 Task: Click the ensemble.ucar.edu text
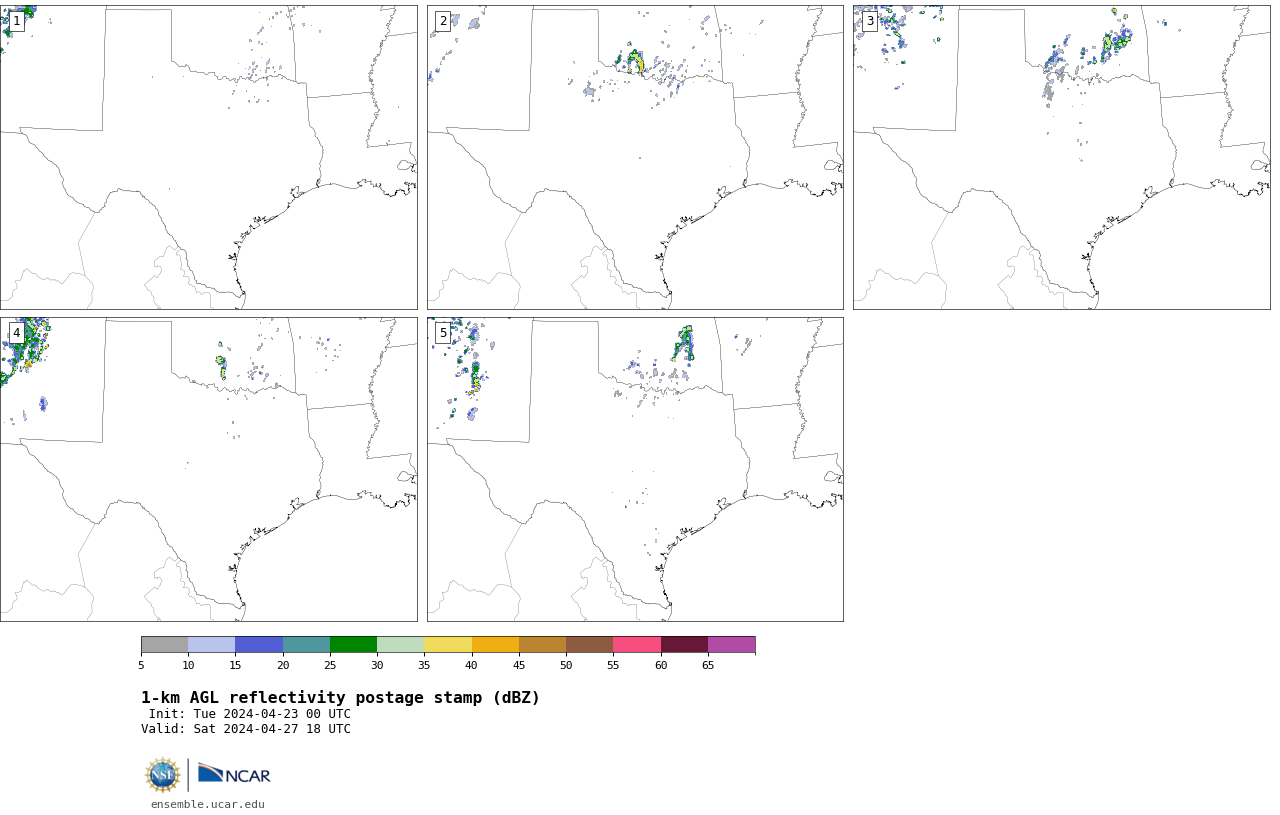tap(208, 804)
